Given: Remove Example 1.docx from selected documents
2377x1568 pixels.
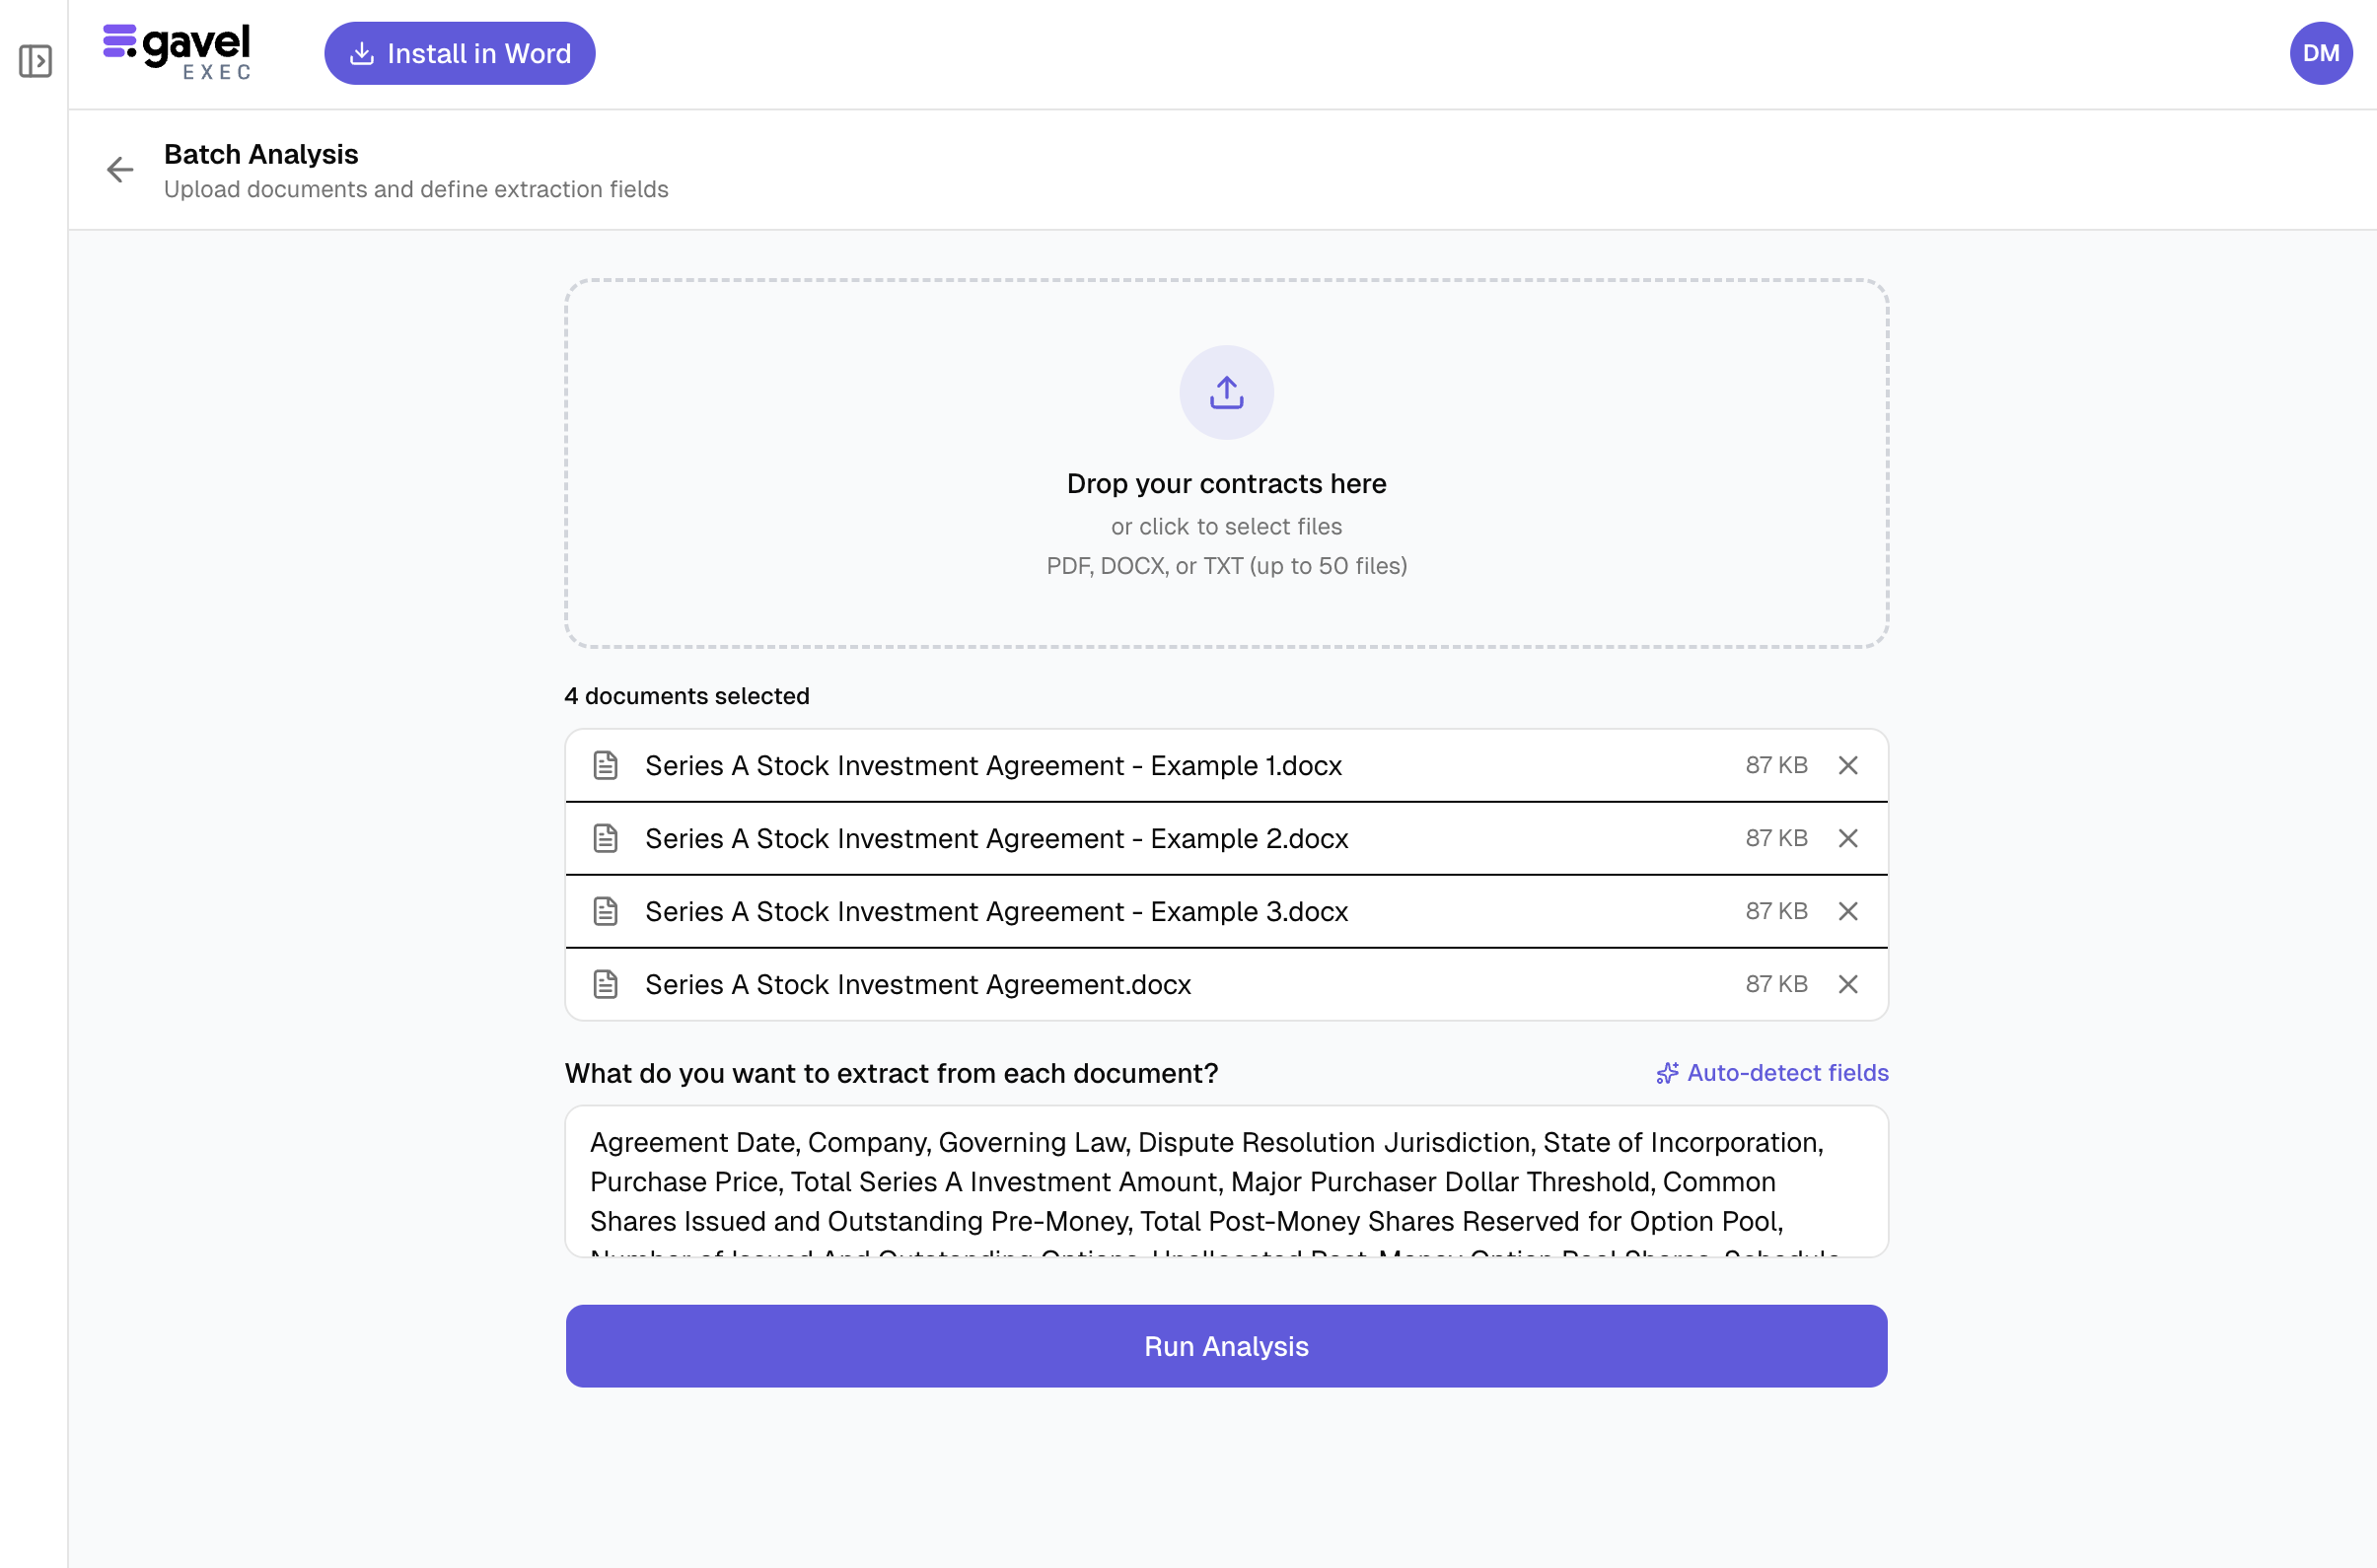Looking at the screenshot, I should tap(1847, 765).
